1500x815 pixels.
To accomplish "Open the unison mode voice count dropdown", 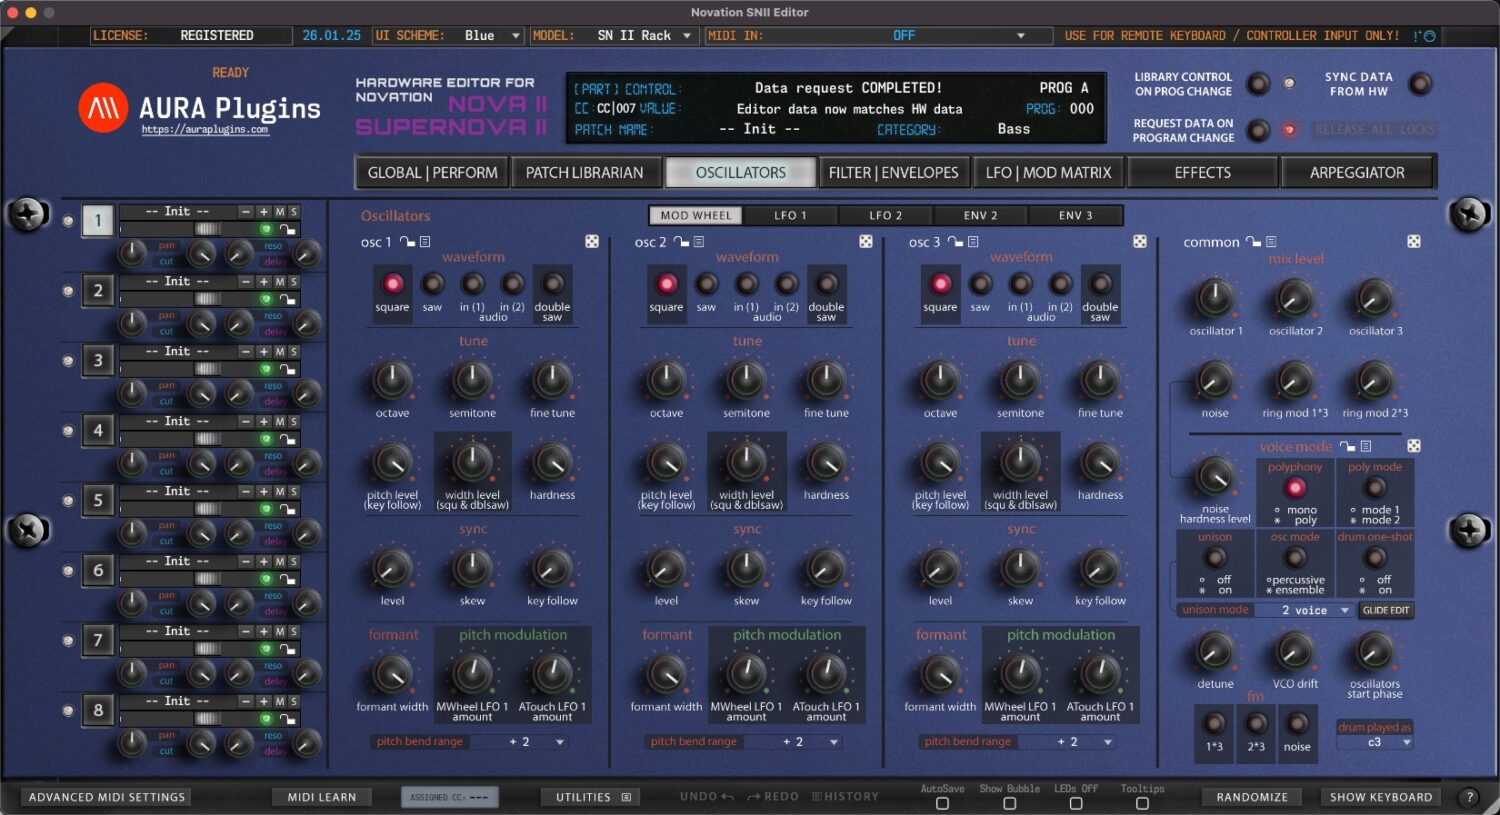I will (x=1305, y=610).
